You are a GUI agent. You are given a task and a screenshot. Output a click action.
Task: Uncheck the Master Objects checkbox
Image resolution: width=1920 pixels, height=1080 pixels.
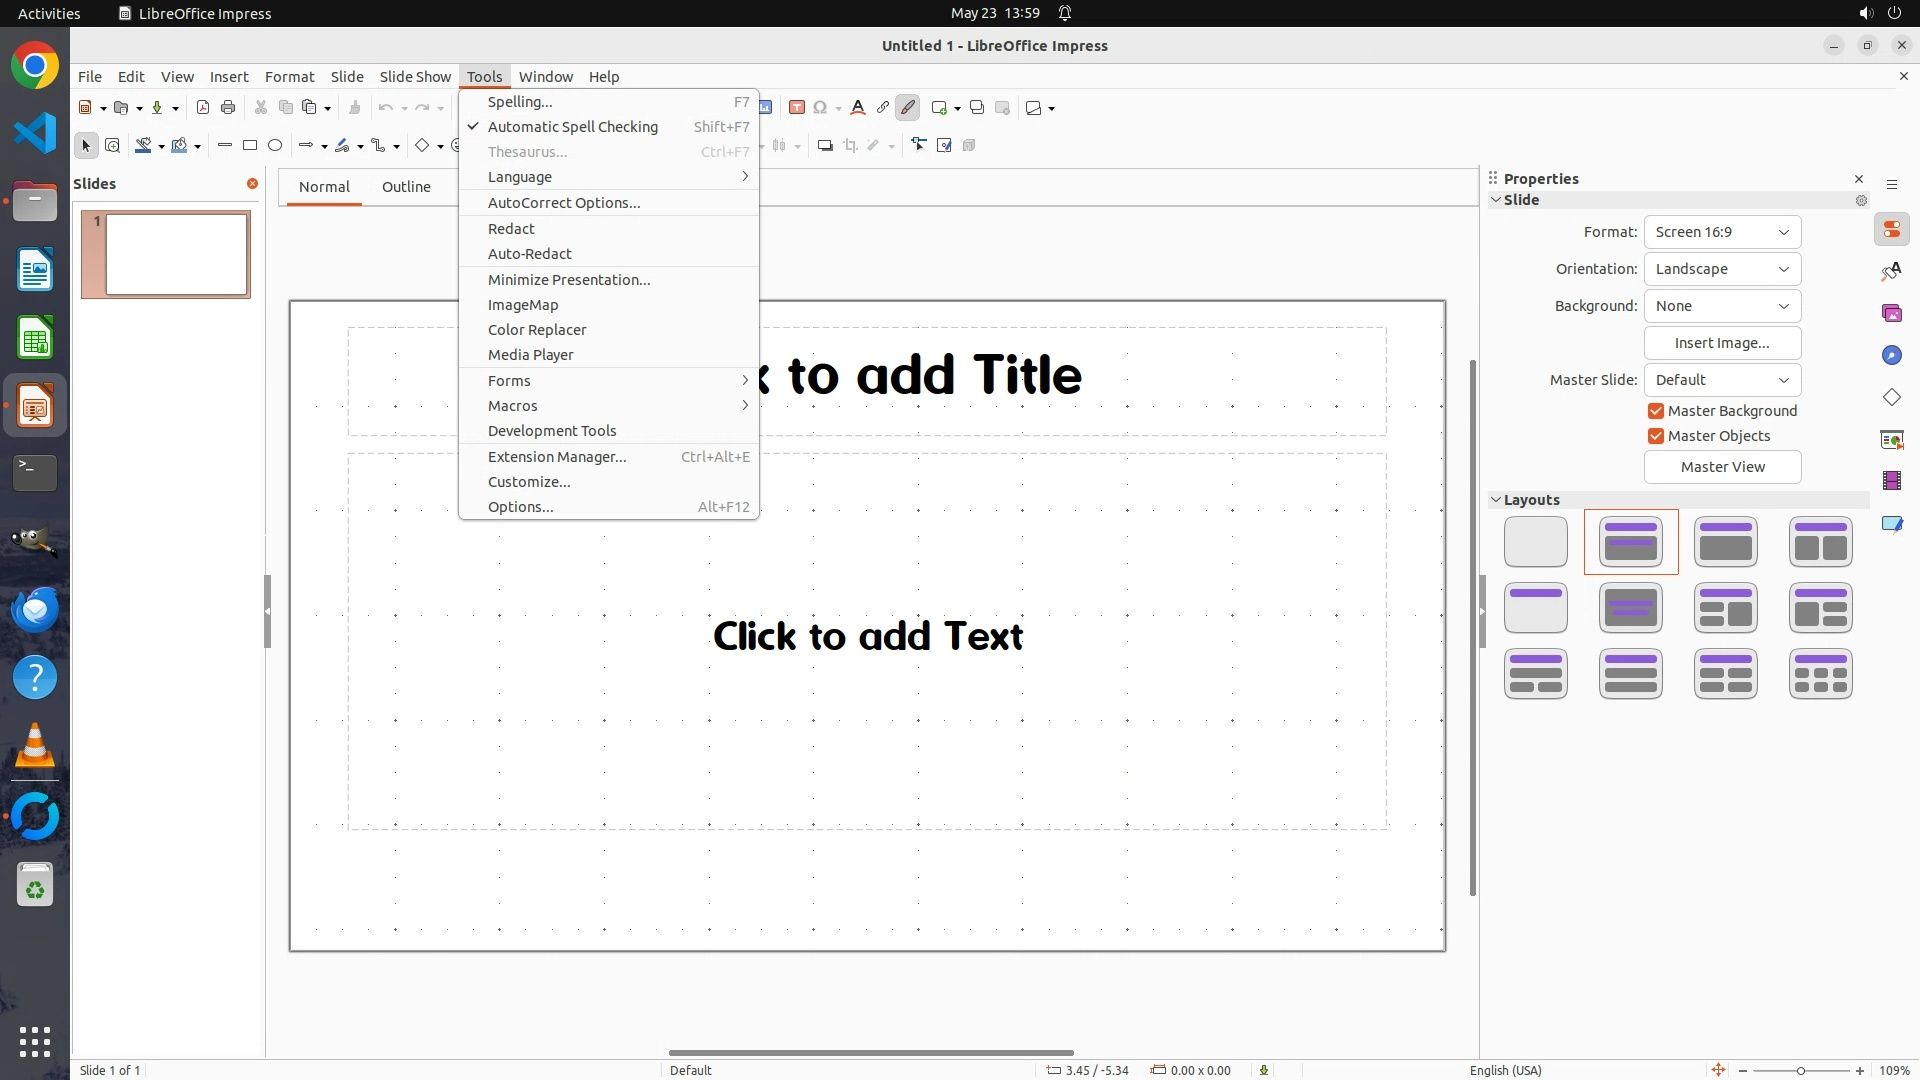1656,436
